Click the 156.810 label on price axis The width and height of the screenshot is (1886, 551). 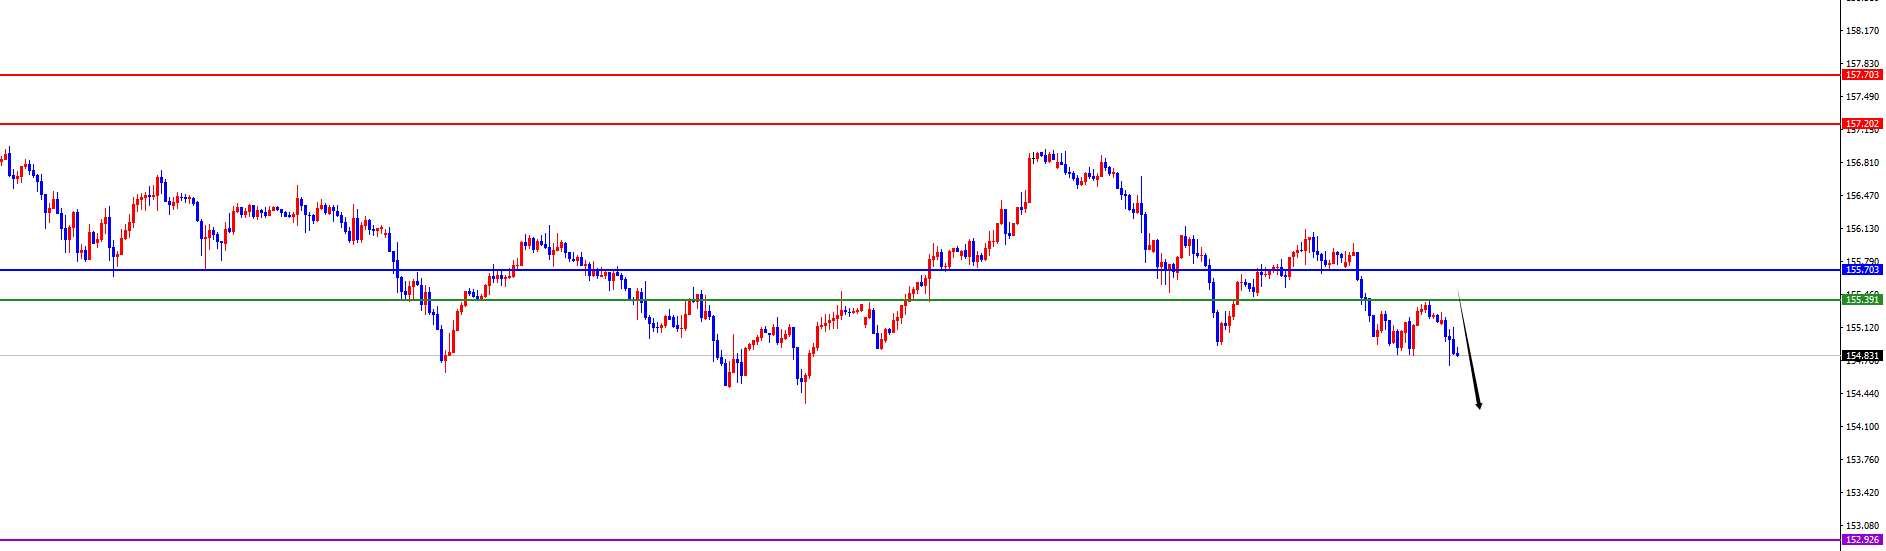[1862, 163]
